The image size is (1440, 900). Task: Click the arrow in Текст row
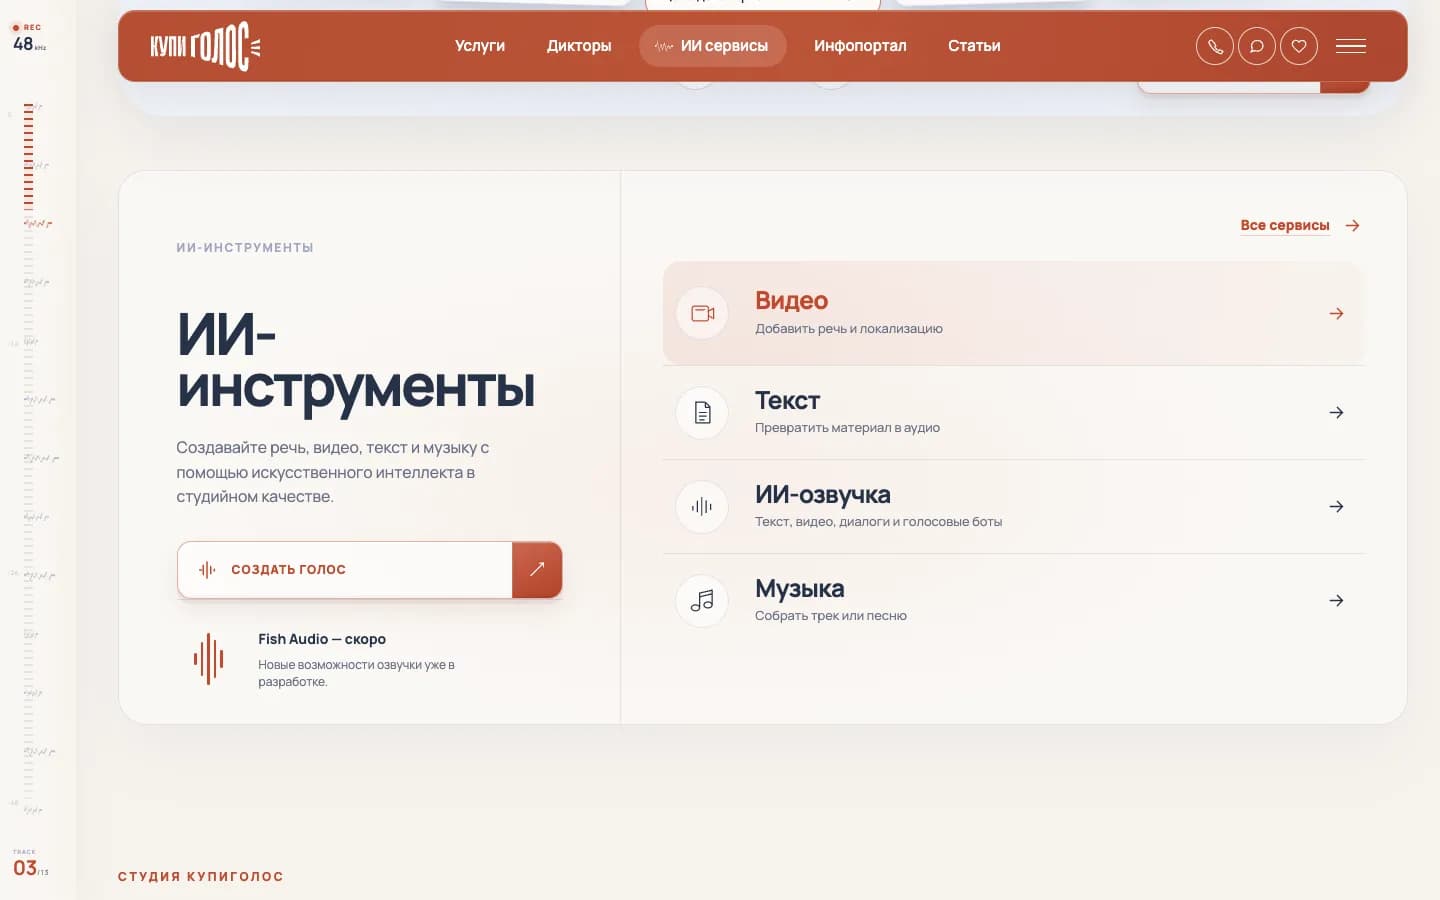pos(1336,412)
